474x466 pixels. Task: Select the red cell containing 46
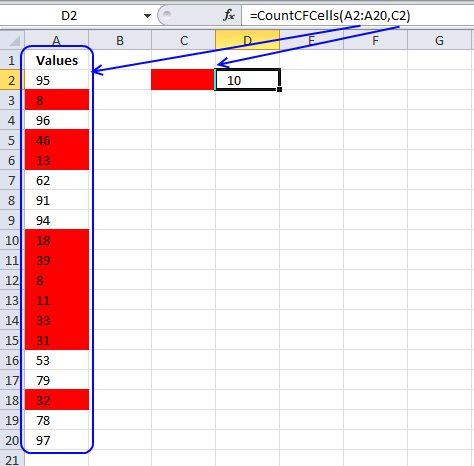click(x=57, y=140)
